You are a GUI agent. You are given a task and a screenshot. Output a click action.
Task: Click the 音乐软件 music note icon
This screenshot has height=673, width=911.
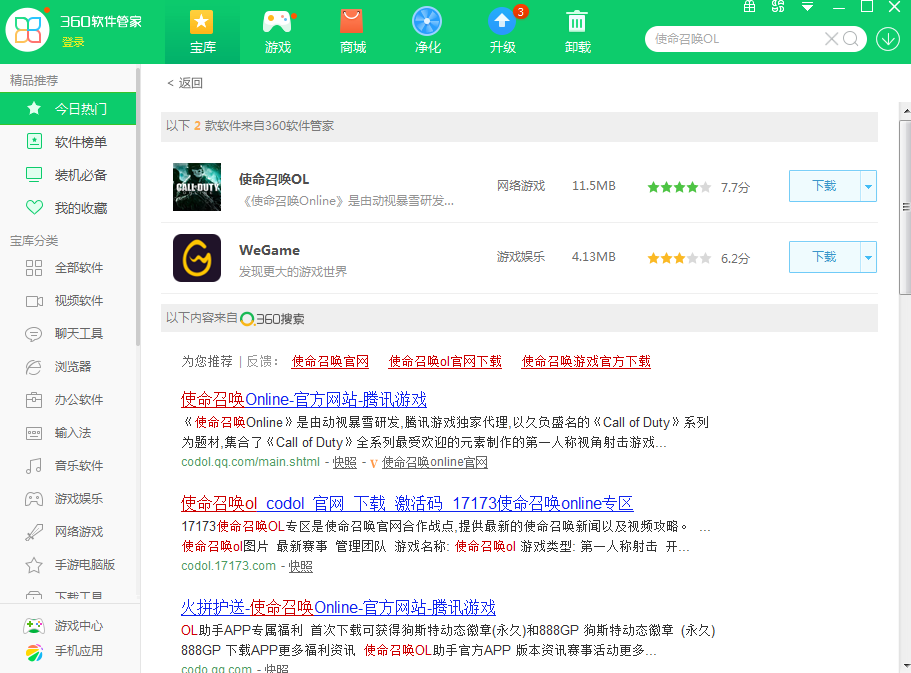34,466
